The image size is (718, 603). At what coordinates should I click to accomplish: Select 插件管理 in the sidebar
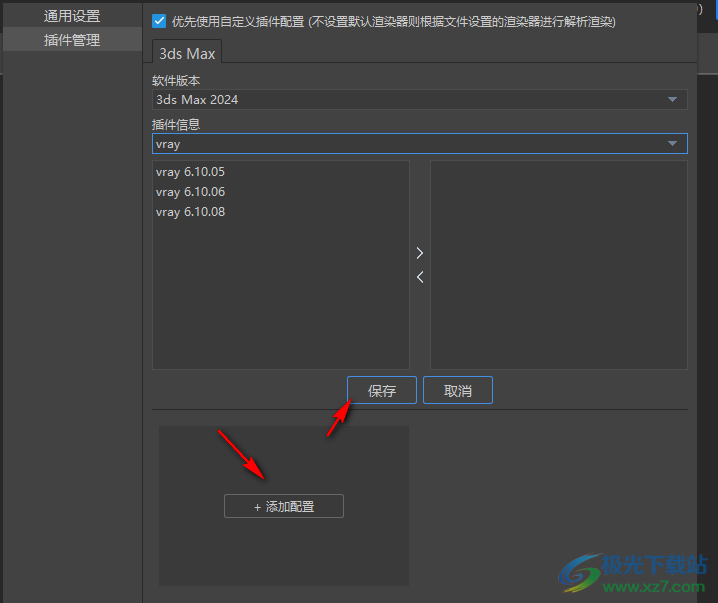(x=72, y=40)
